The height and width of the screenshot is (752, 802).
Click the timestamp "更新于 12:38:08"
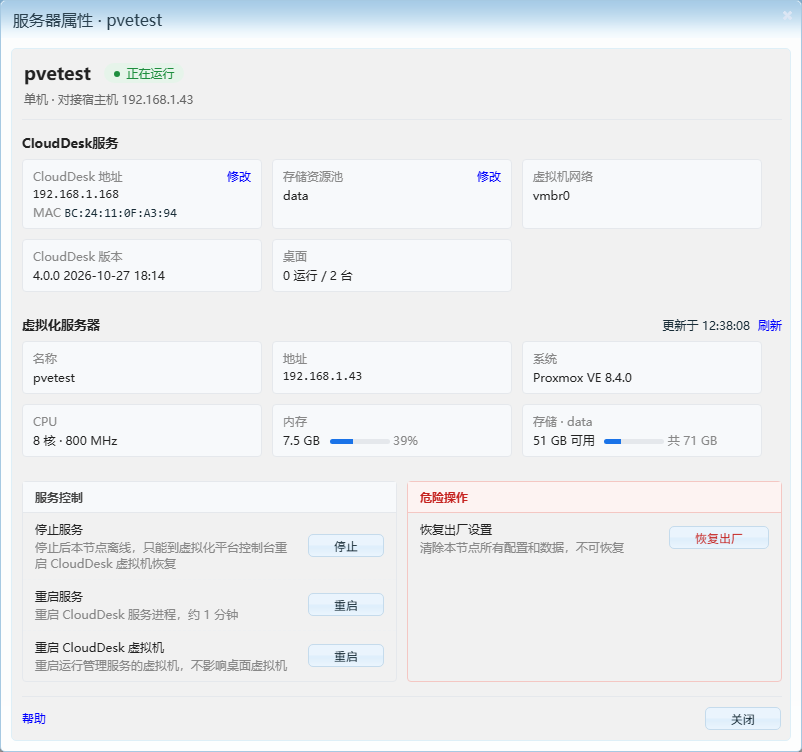point(706,325)
